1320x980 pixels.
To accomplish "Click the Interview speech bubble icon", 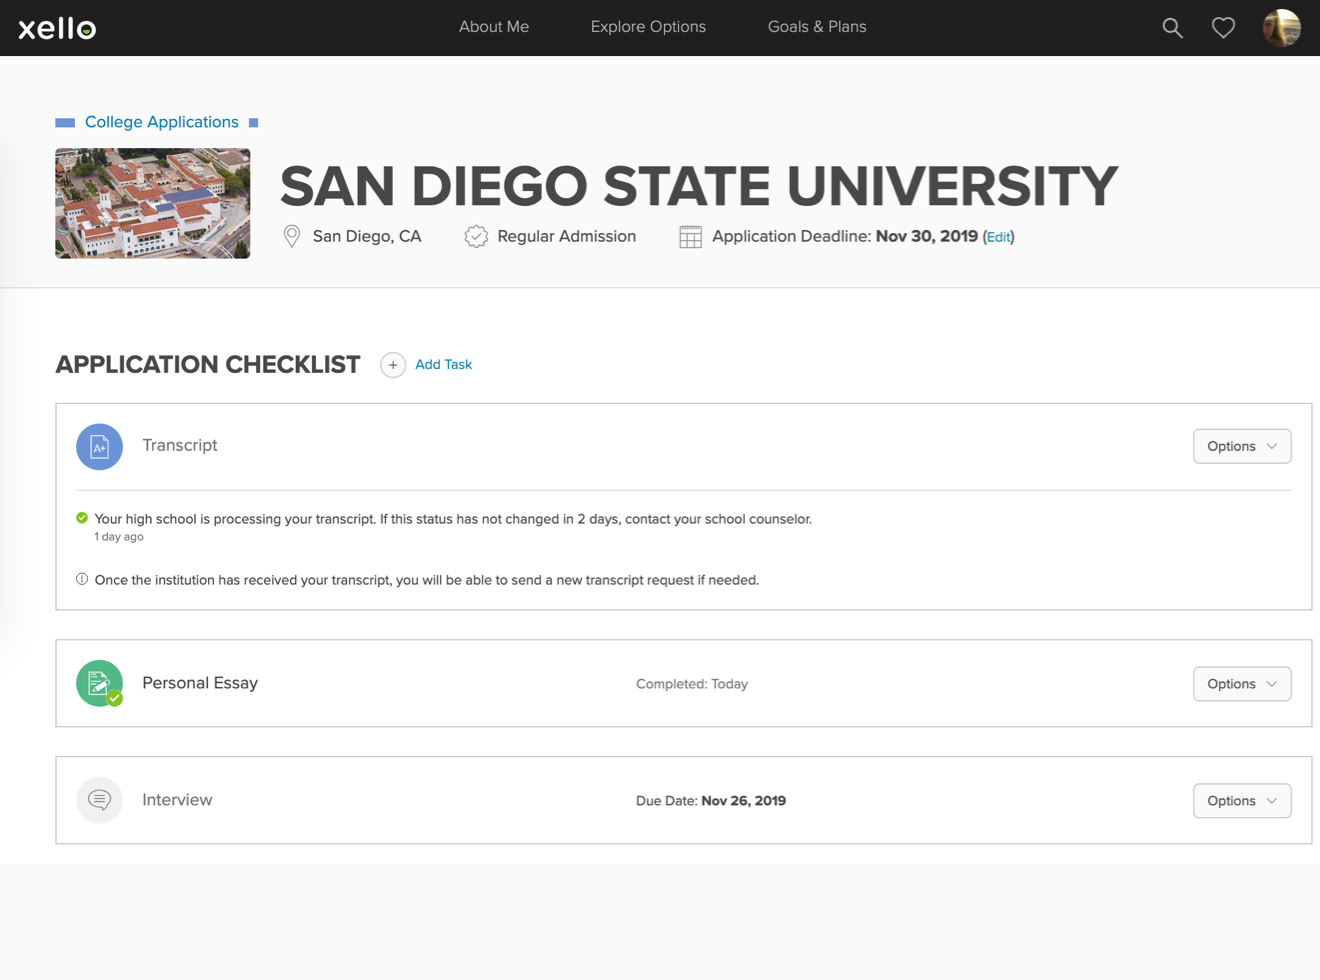I will pos(99,800).
